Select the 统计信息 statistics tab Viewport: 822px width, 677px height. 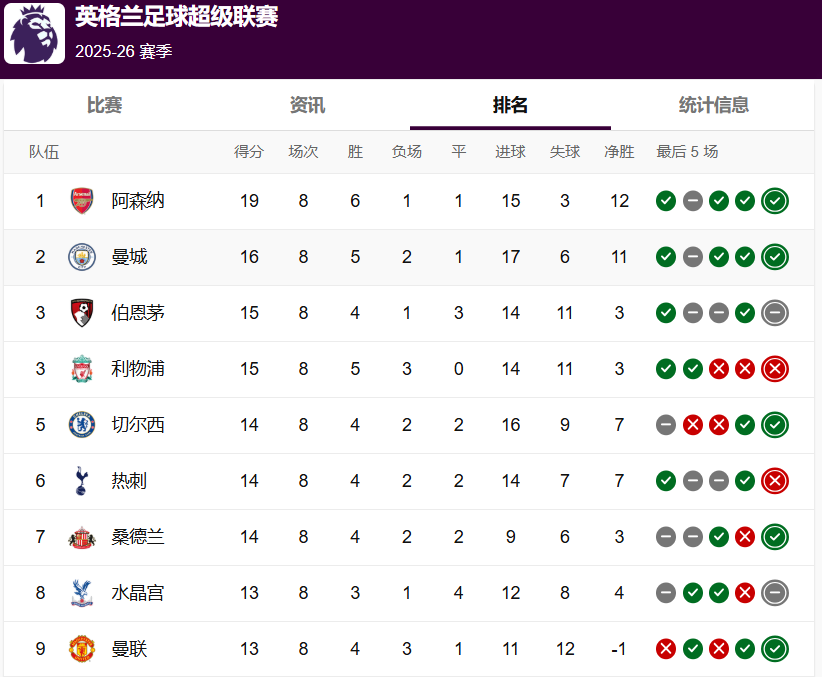point(713,105)
